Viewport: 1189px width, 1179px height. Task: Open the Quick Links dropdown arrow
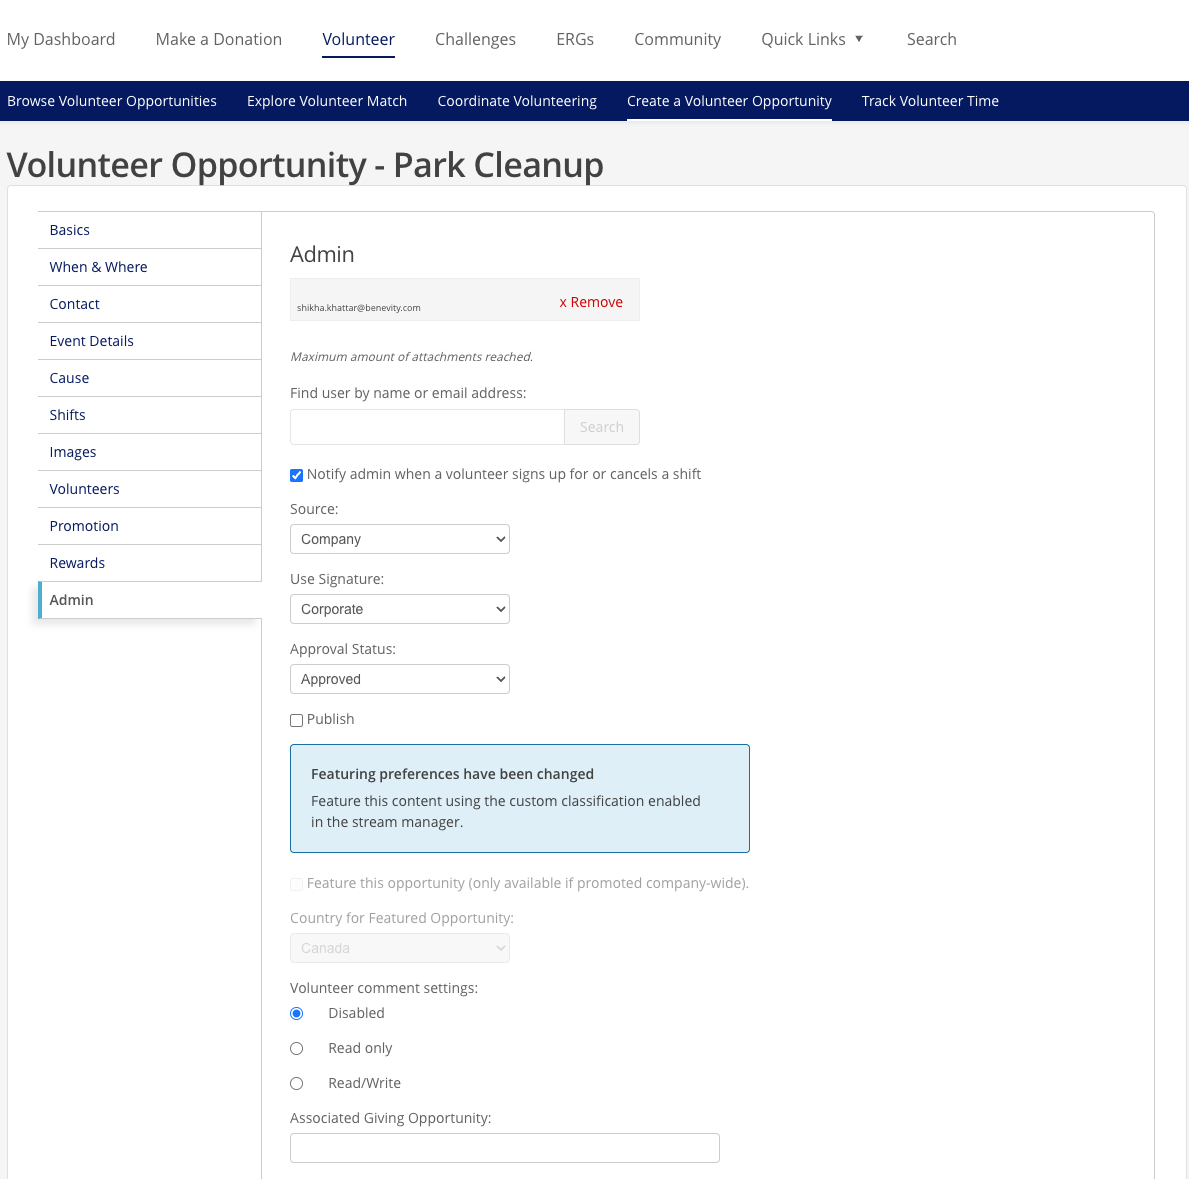(x=858, y=39)
